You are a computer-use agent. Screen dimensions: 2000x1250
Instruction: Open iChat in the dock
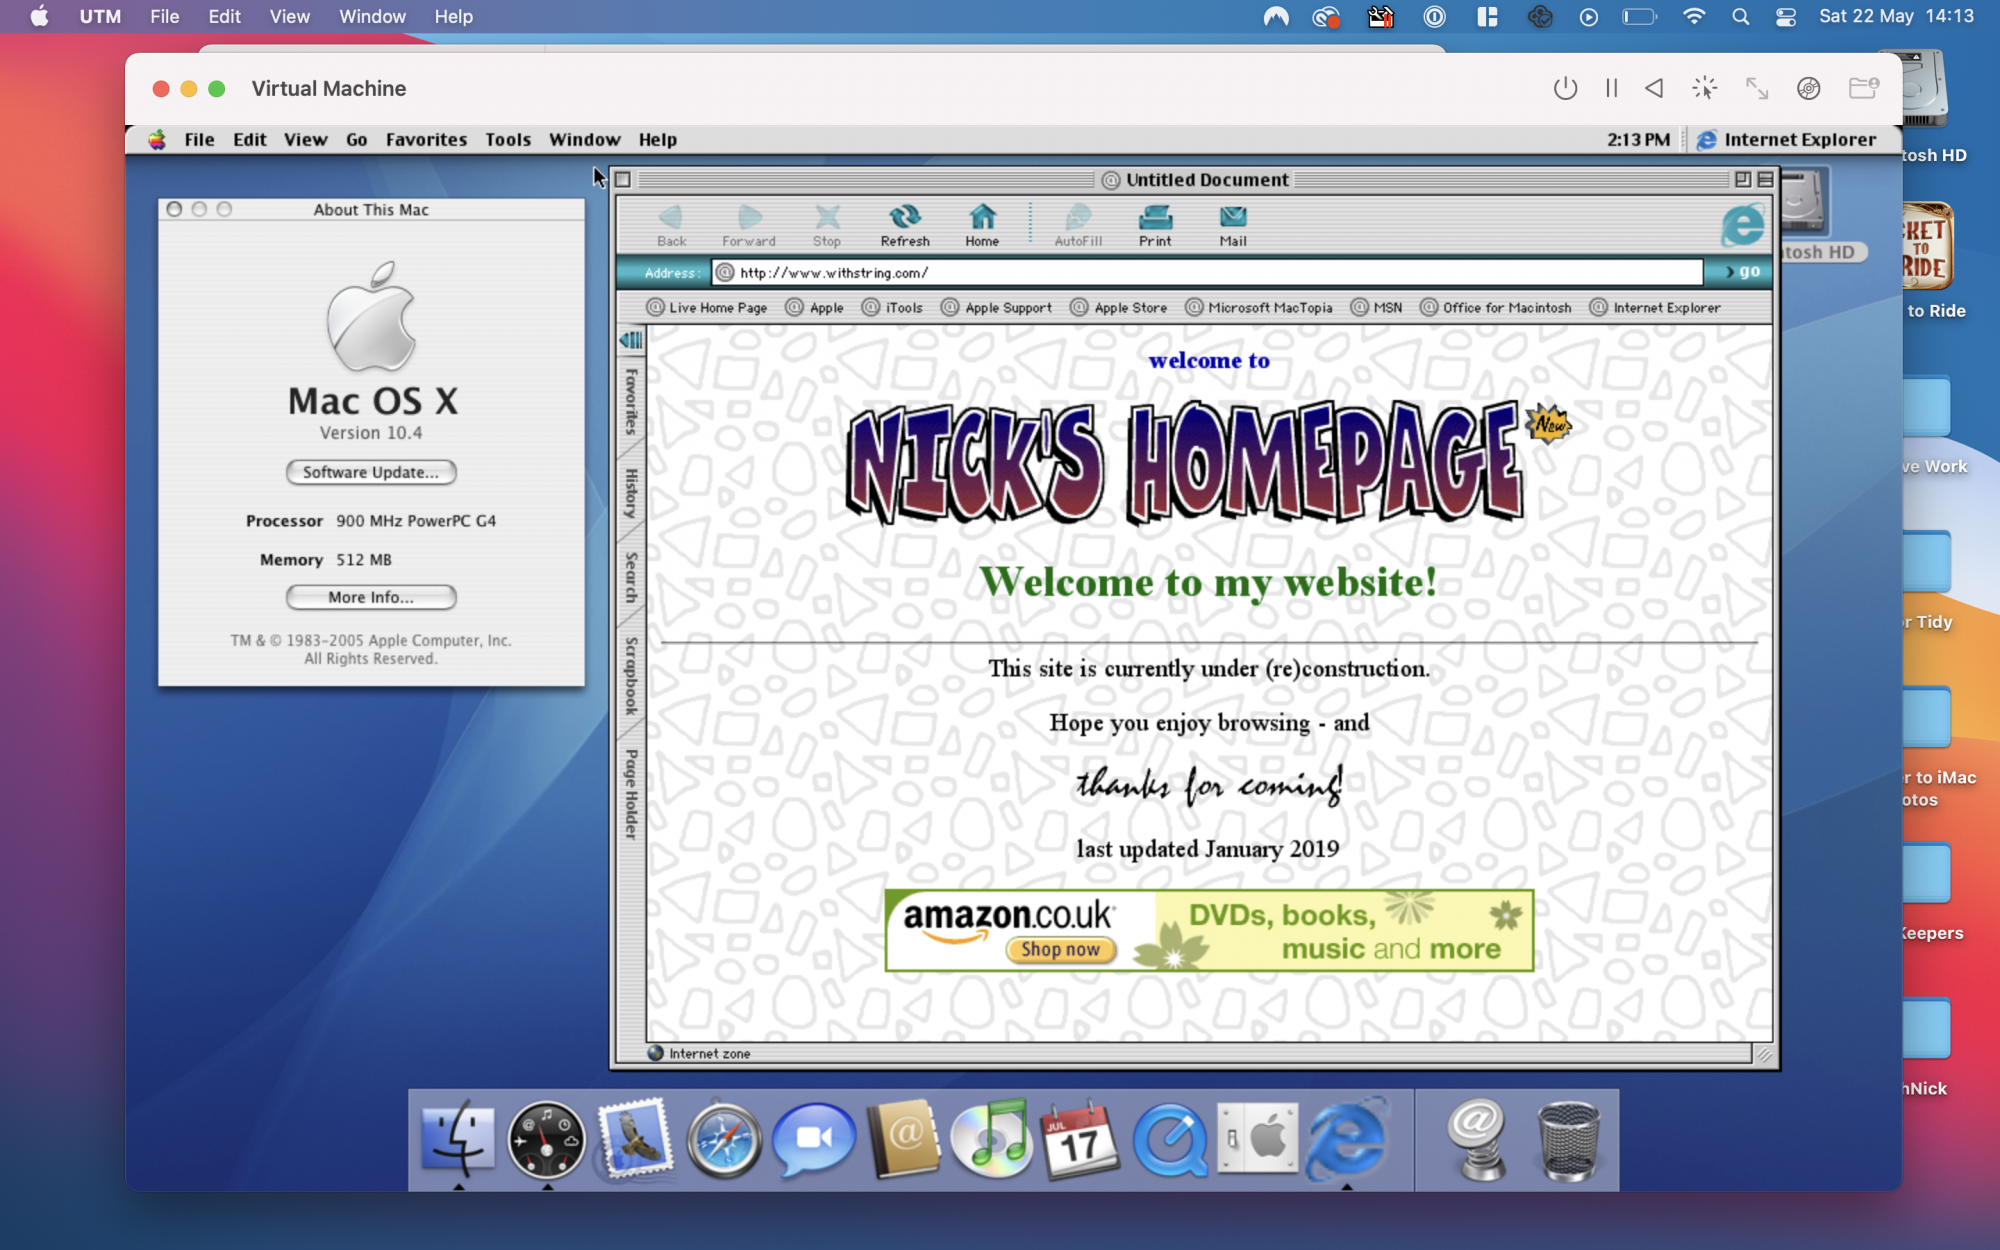coord(813,1139)
